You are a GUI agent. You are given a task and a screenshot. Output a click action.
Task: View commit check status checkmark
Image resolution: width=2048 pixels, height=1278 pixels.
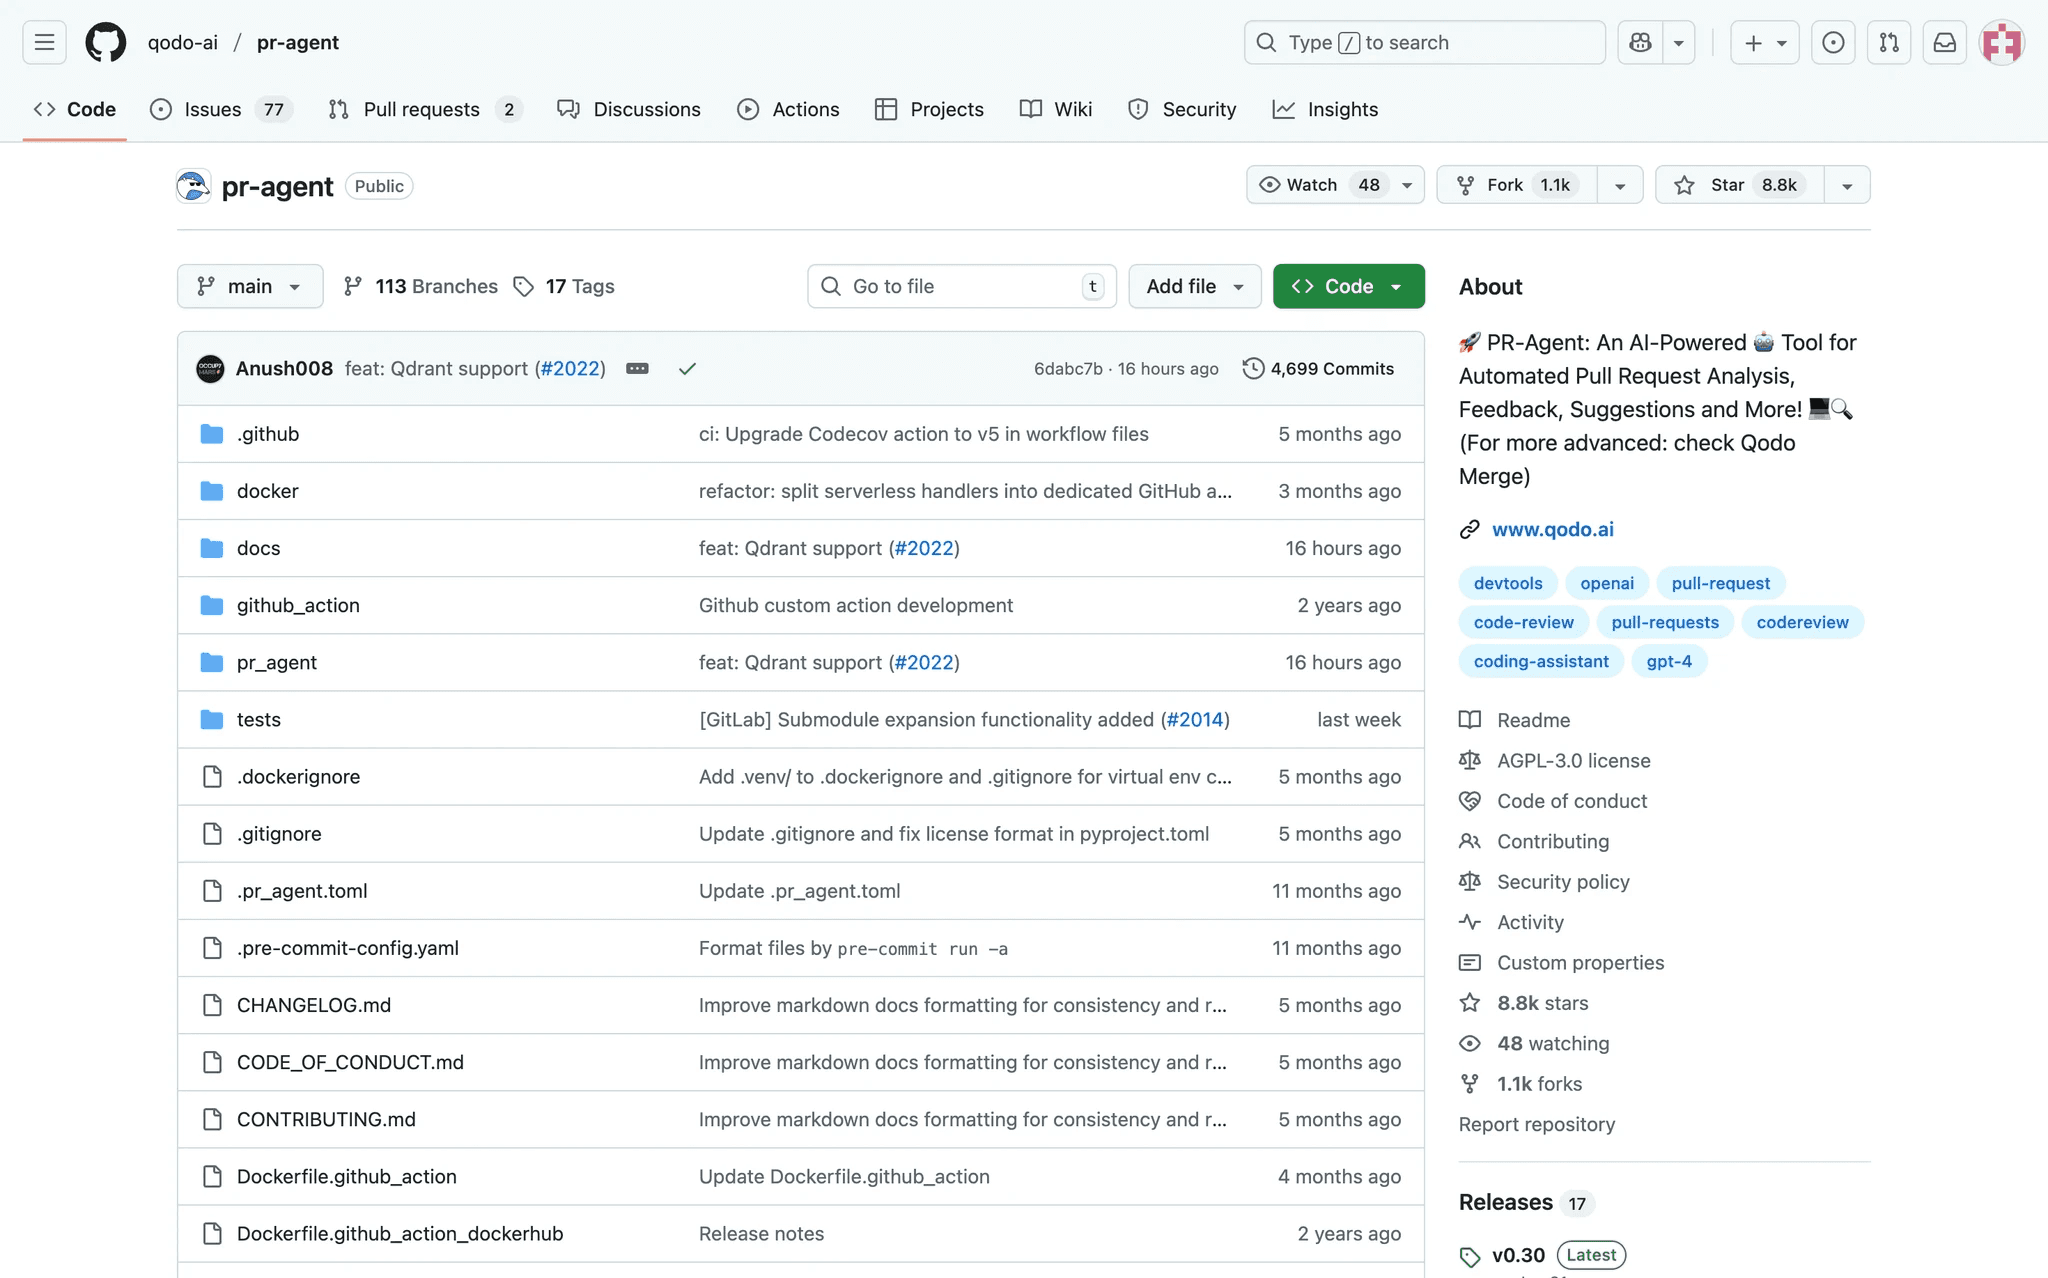(x=687, y=369)
